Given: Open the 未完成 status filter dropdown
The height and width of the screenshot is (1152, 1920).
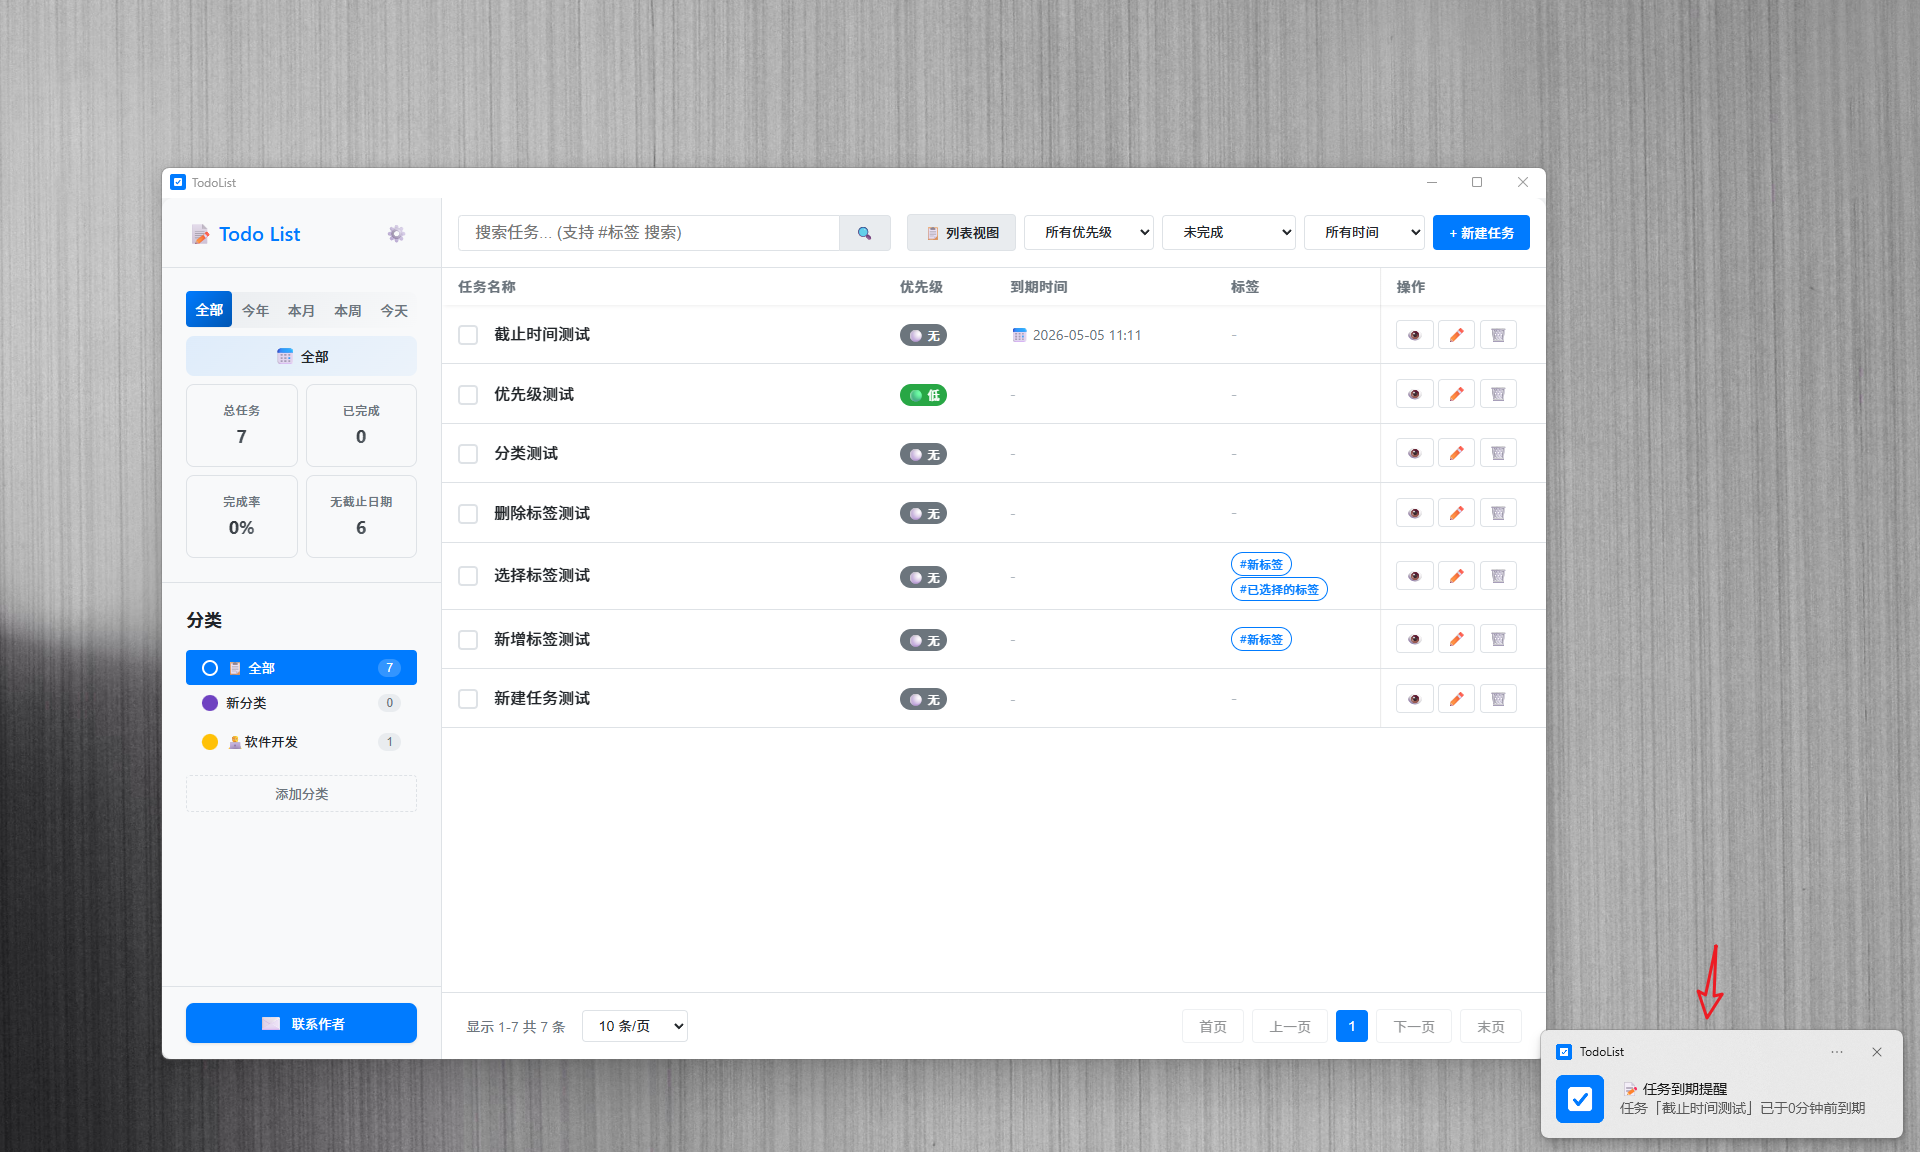Looking at the screenshot, I should pyautogui.click(x=1229, y=233).
